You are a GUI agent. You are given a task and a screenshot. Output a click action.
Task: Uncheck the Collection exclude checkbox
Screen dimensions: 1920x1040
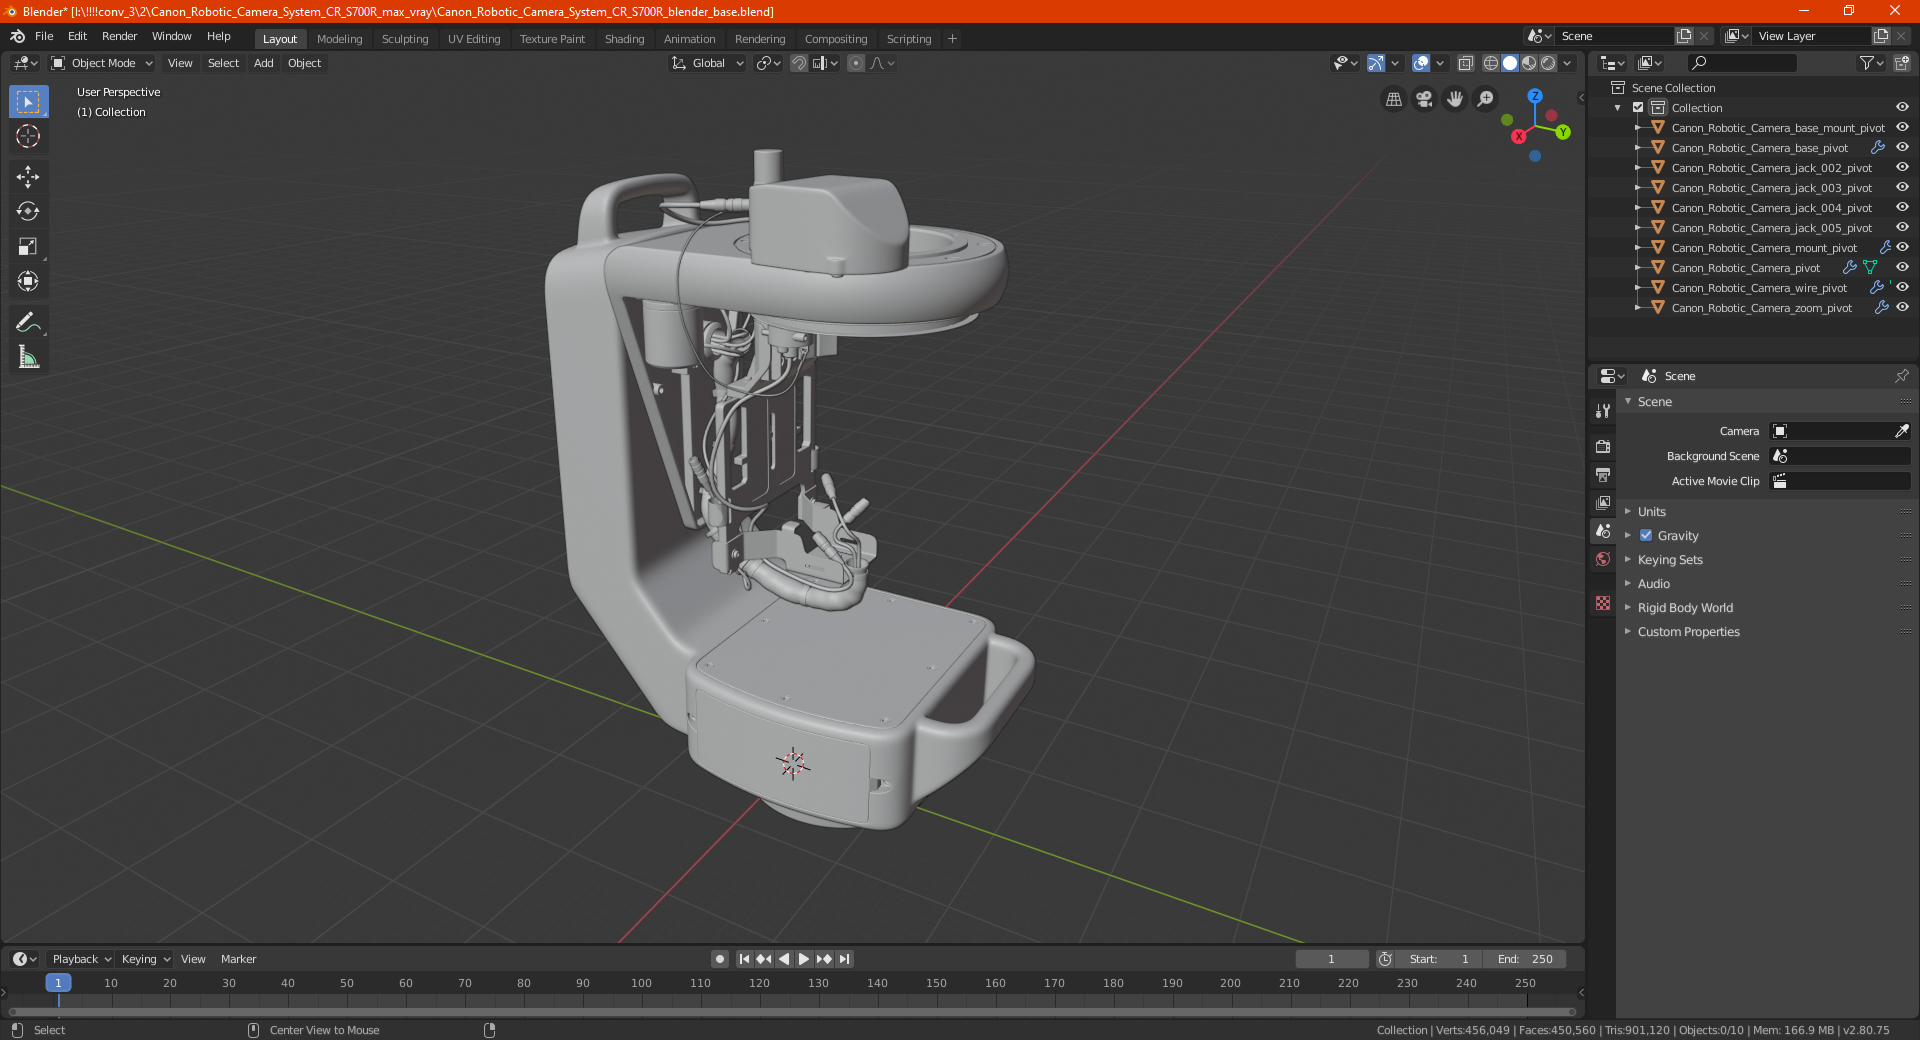(x=1638, y=108)
